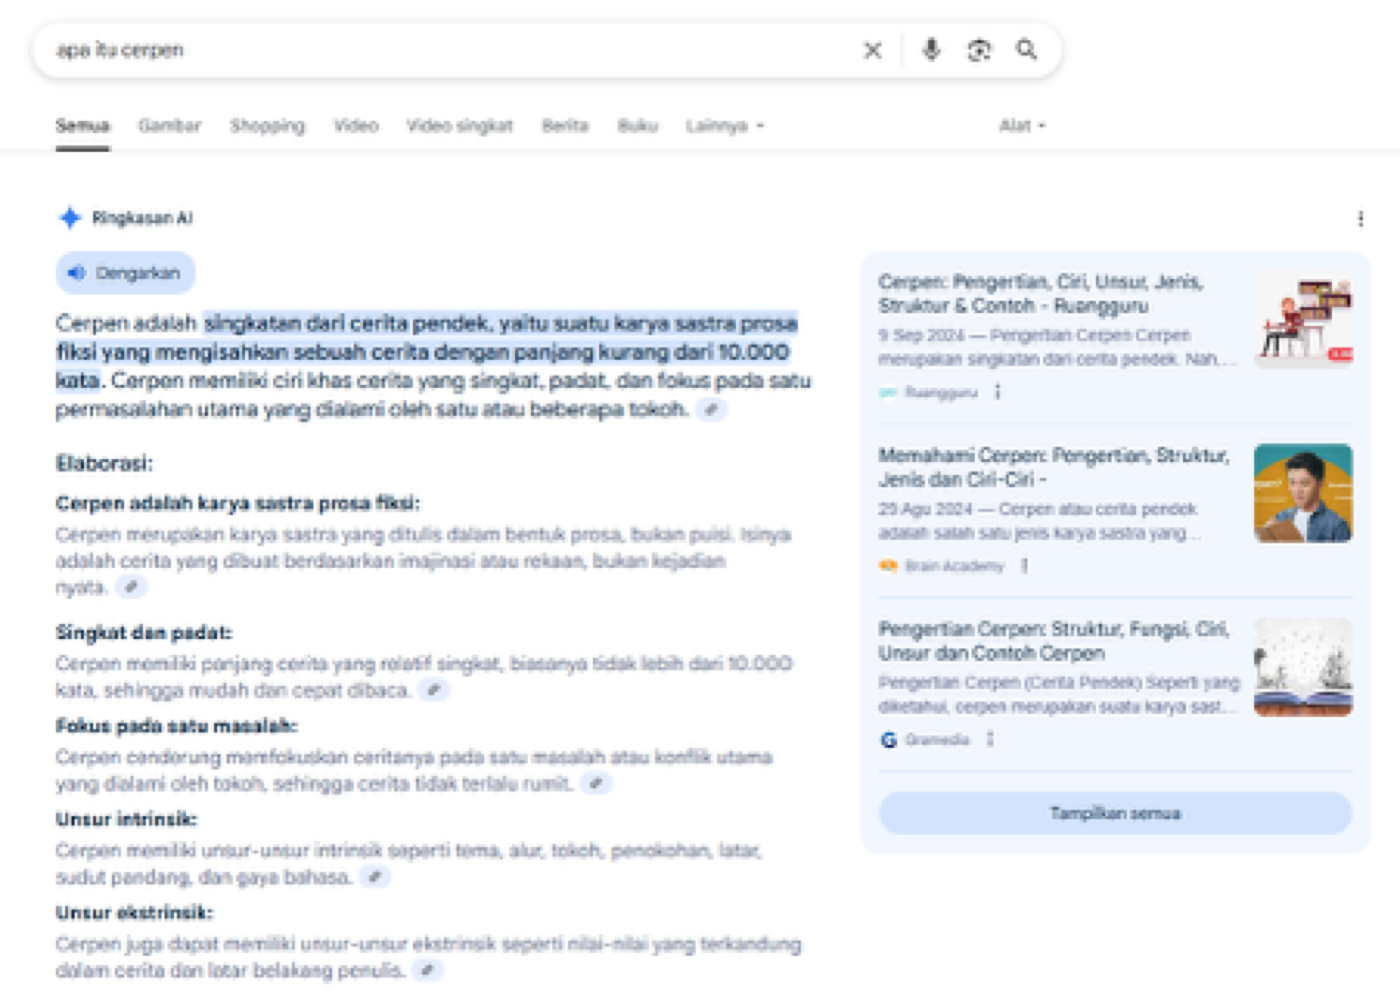The width and height of the screenshot is (1400, 996).
Task: Click the Tampilkan semua button
Action: pyautogui.click(x=1115, y=813)
